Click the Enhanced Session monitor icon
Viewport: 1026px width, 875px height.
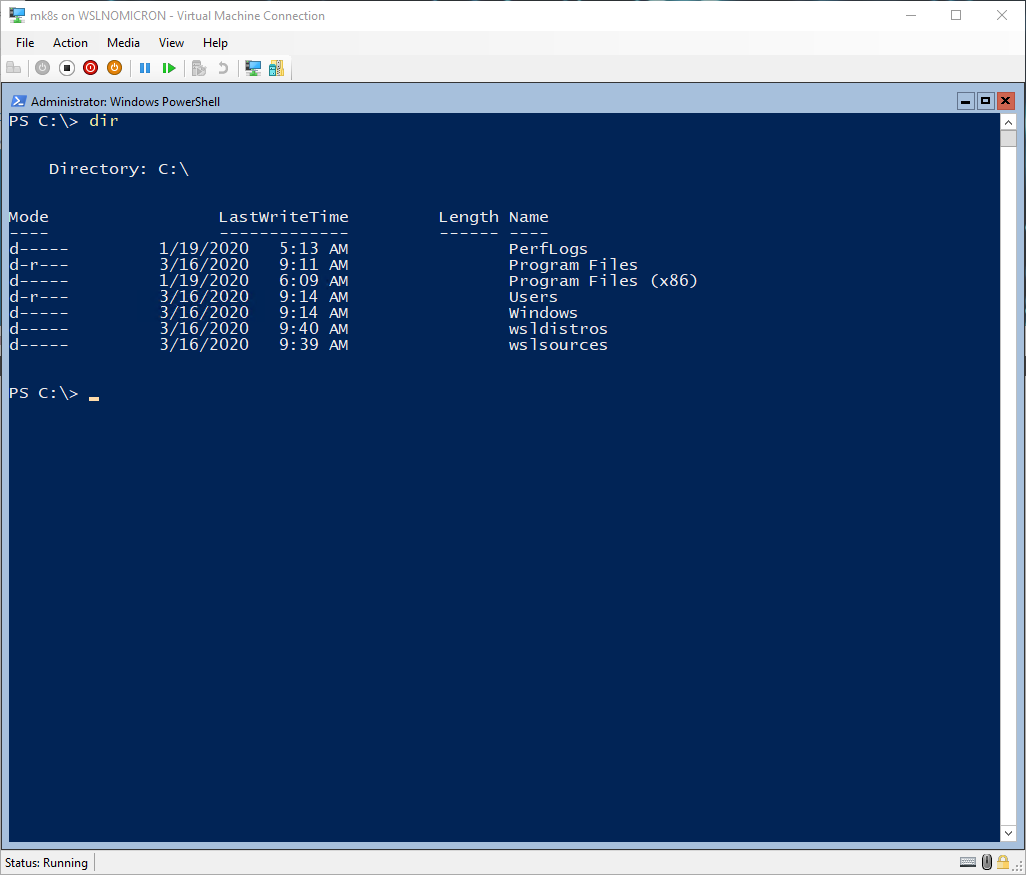[x=253, y=68]
